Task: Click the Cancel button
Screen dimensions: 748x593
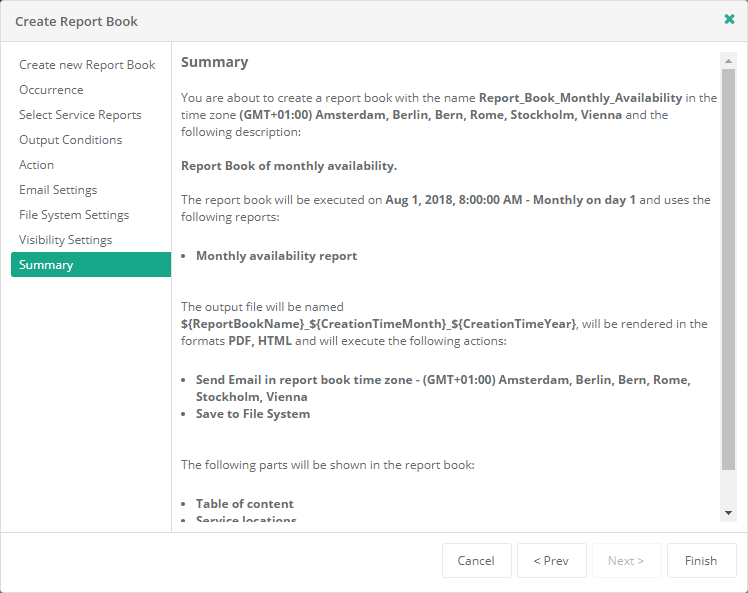Action: coord(476,561)
